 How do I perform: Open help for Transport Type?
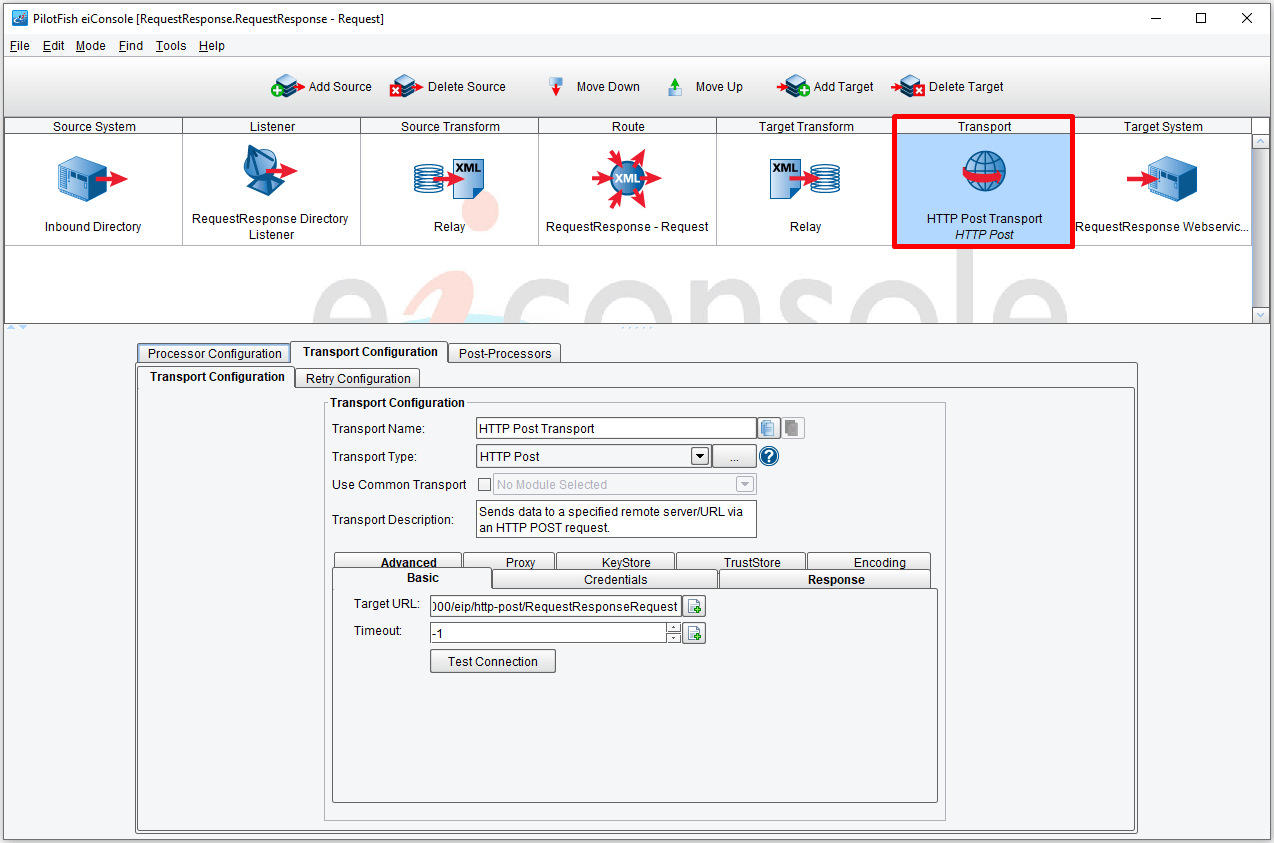(x=769, y=457)
